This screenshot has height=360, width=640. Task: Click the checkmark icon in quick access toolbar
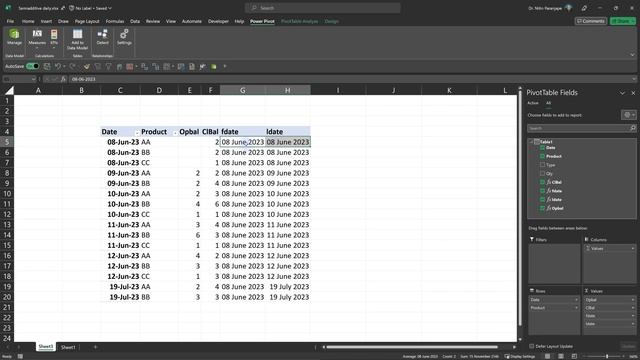pos(87,67)
